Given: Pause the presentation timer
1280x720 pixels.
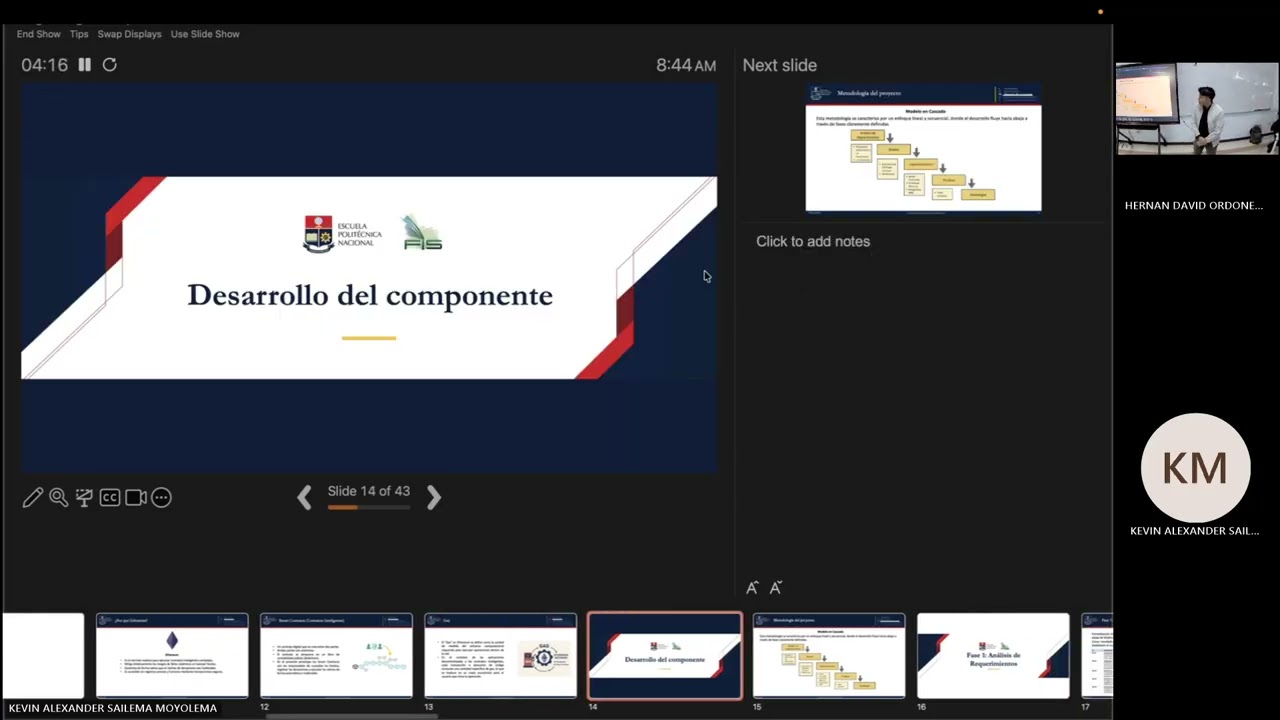Looking at the screenshot, I should 84,65.
